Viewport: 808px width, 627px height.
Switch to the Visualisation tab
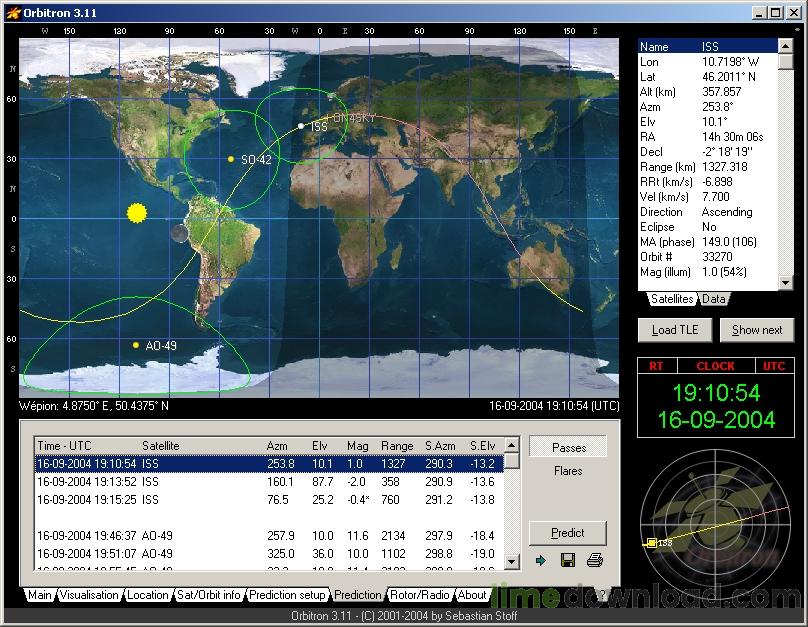pyautogui.click(x=89, y=594)
